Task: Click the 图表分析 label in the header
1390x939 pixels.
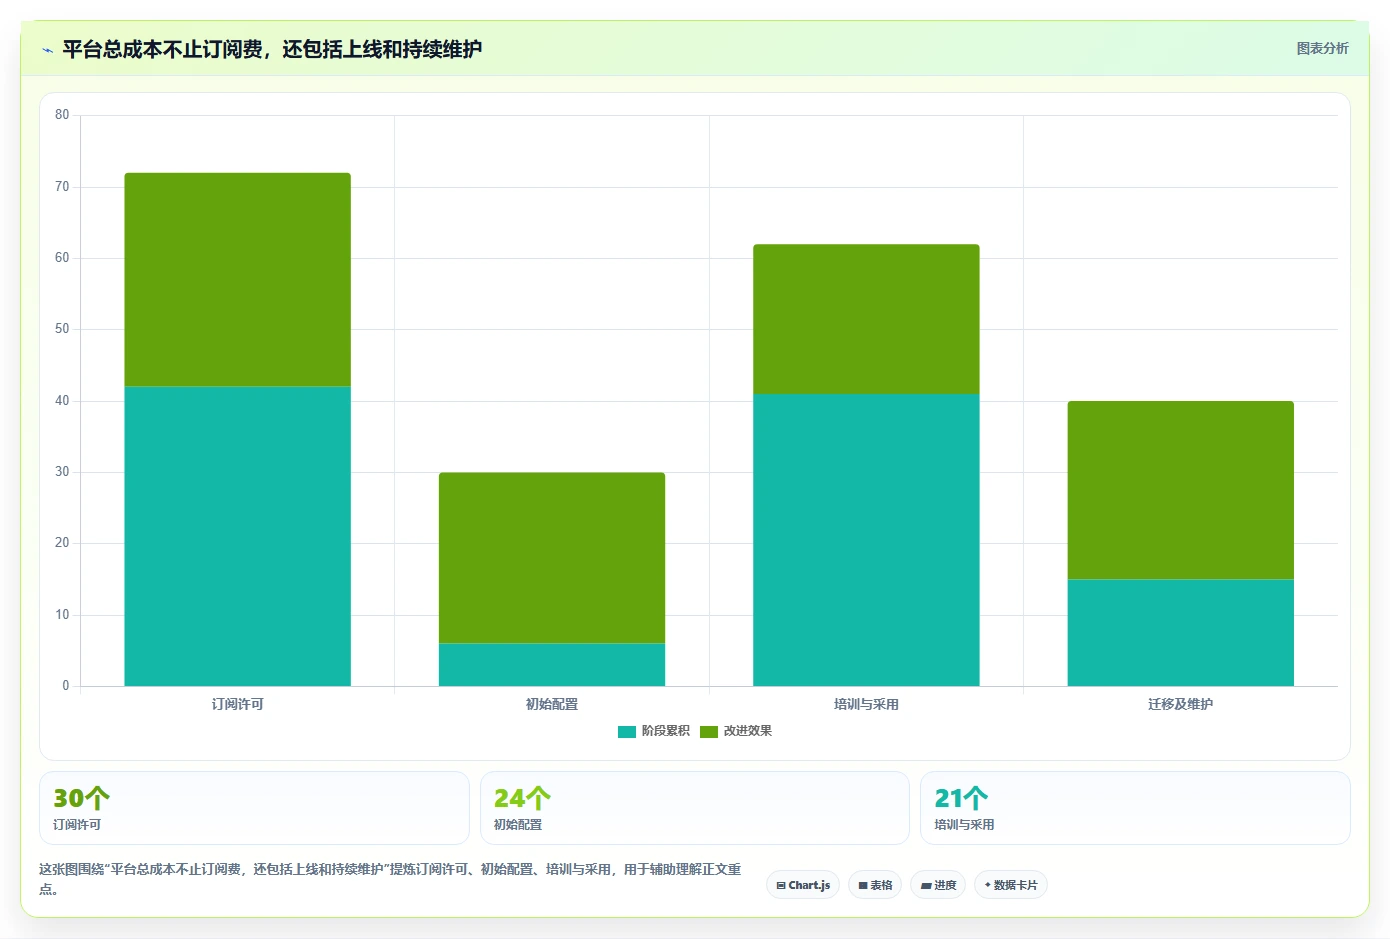Action: tap(1322, 48)
